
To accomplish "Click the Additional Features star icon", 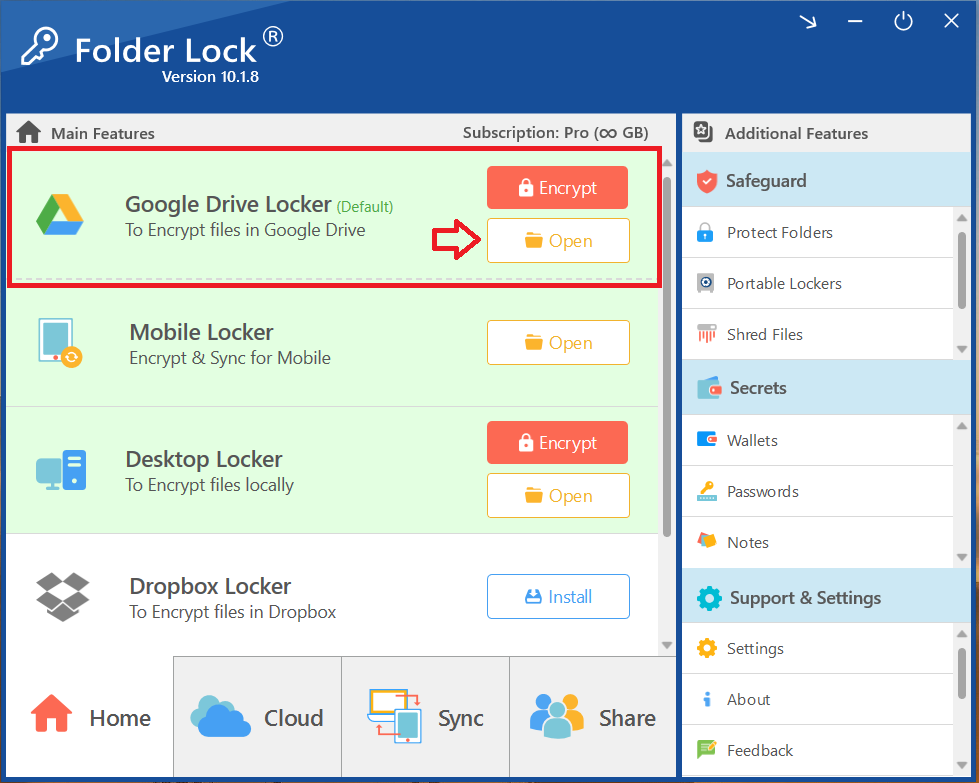I will (x=703, y=132).
